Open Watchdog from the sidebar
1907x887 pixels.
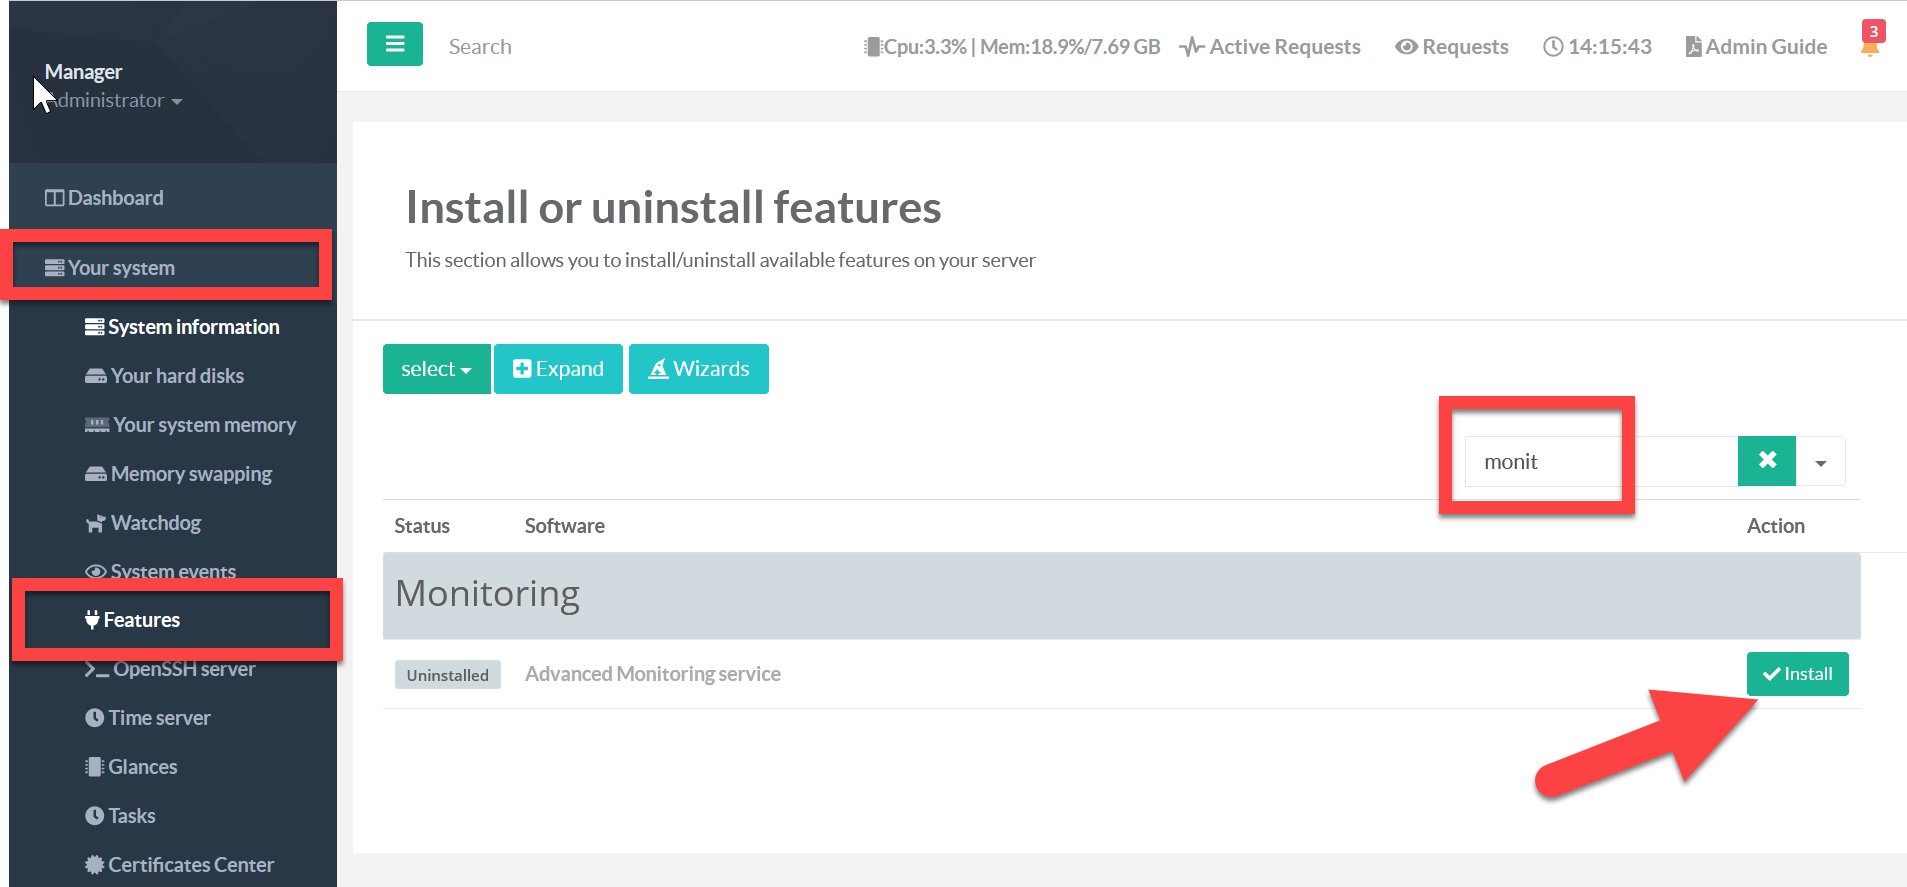pos(155,523)
